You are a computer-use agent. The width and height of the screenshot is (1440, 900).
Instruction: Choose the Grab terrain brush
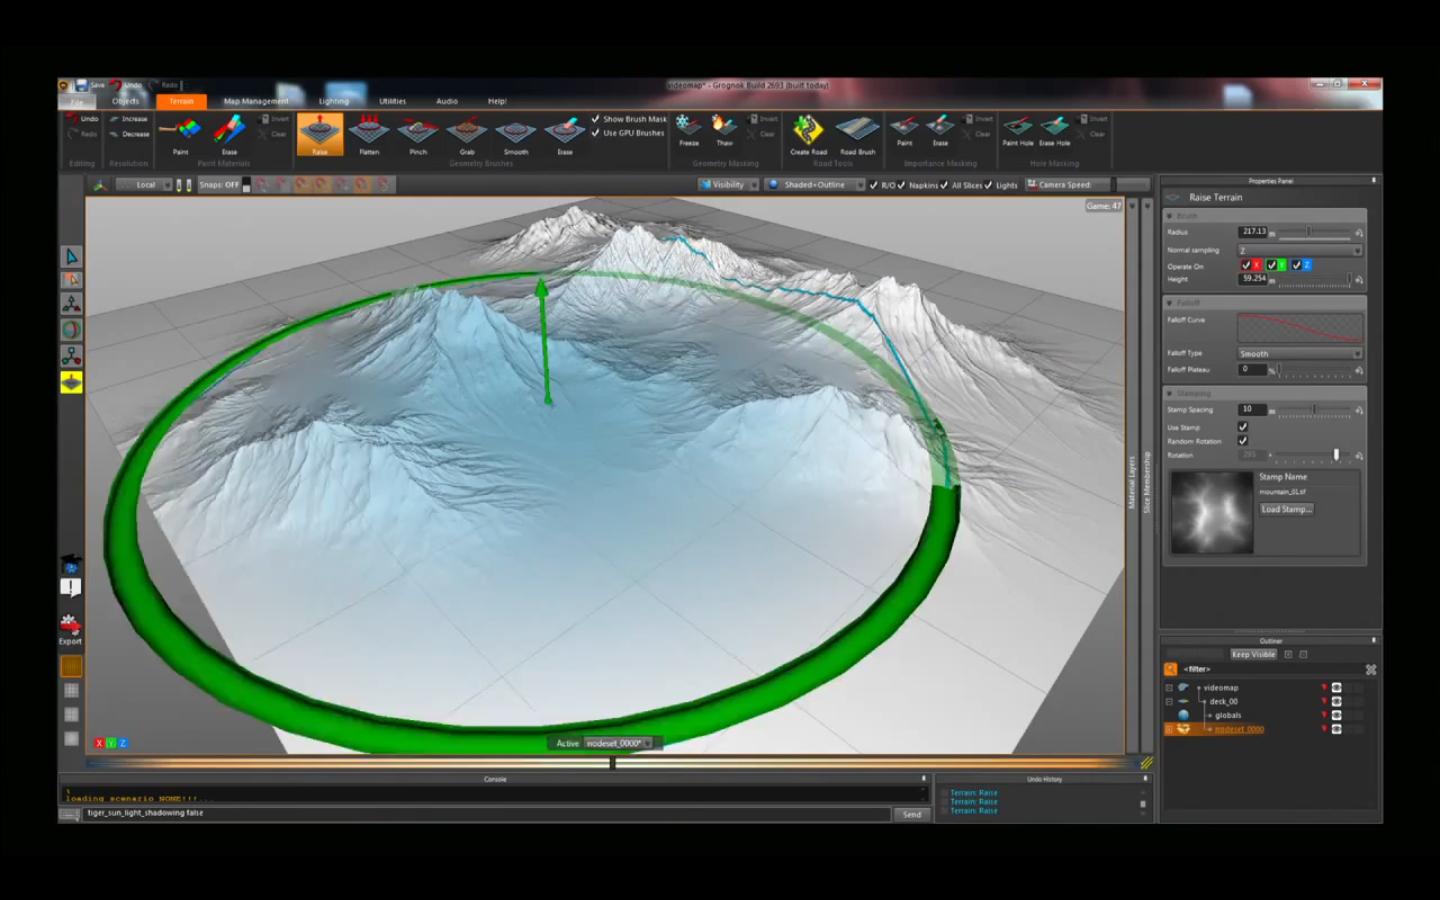[467, 133]
